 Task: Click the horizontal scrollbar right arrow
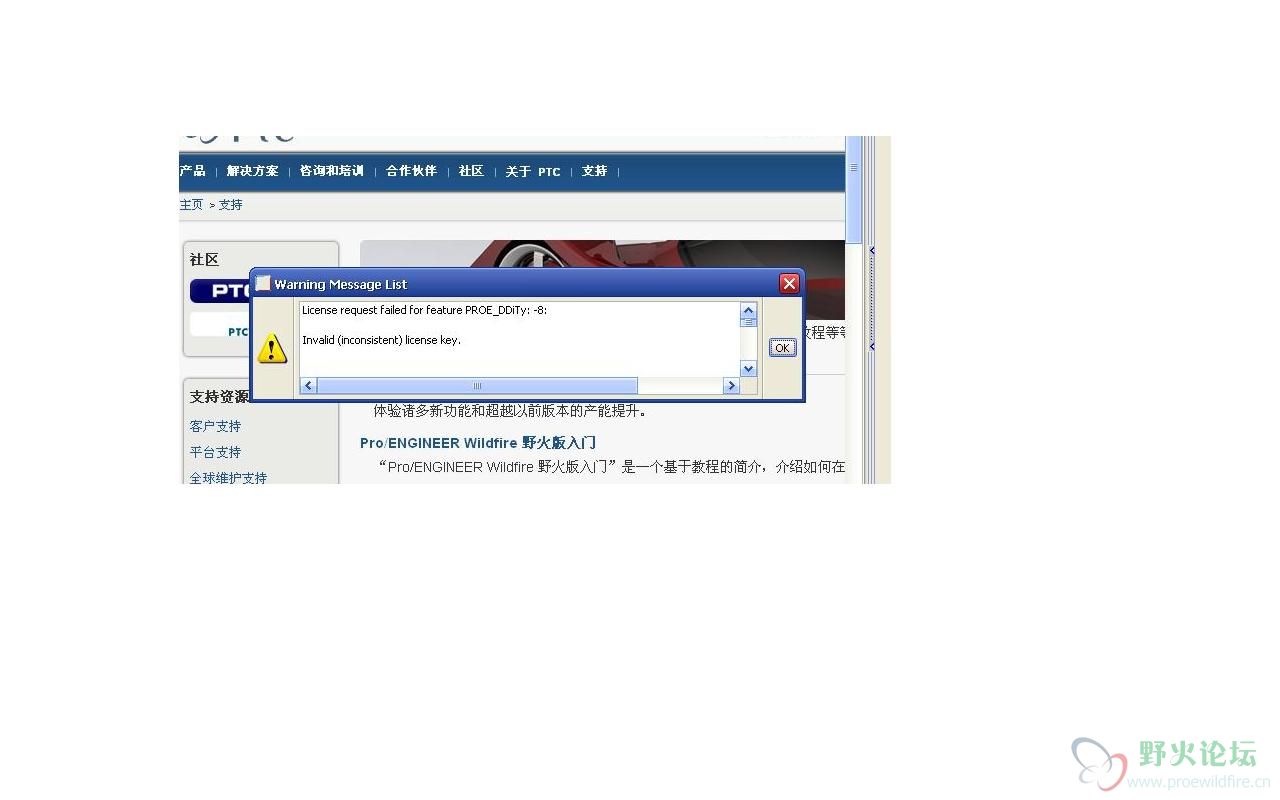[731, 386]
